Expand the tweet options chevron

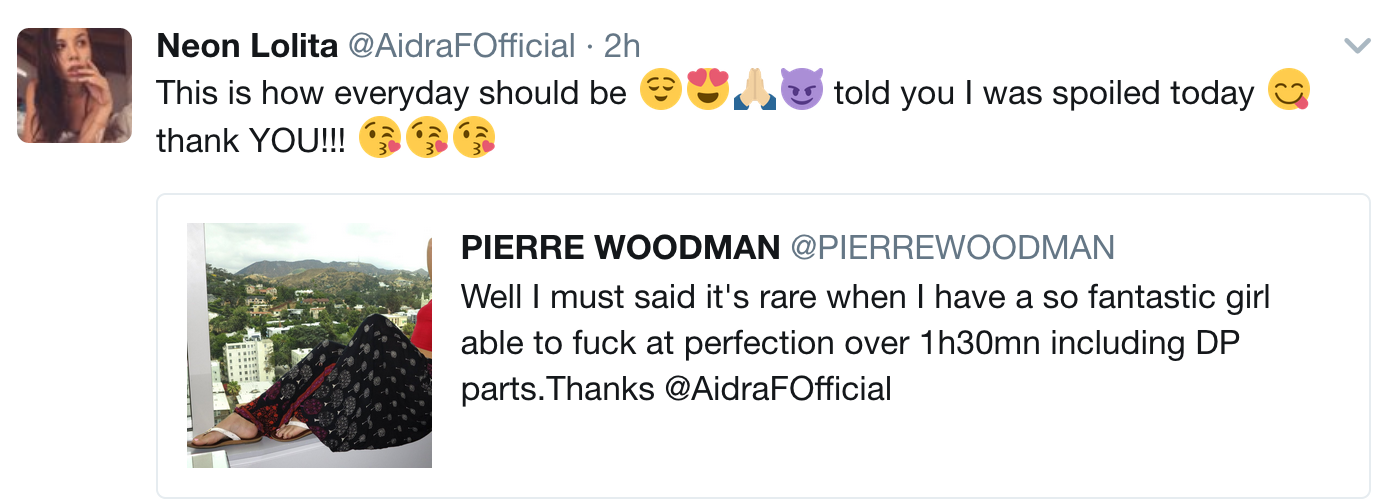(1356, 46)
